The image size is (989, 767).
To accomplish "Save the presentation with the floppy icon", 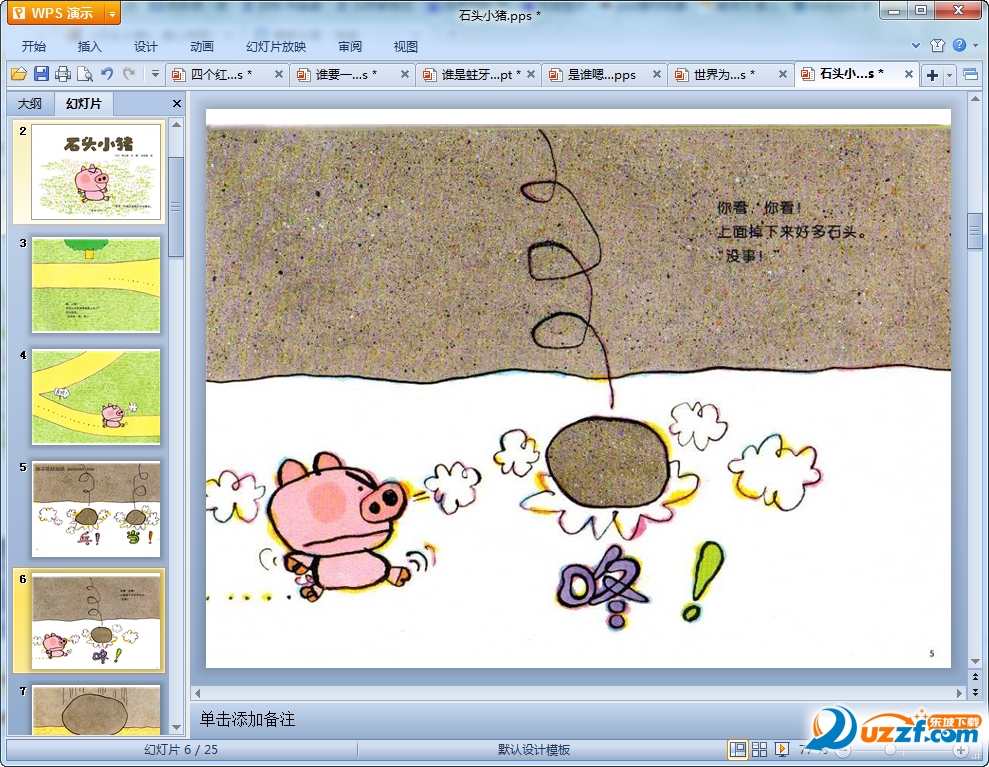I will coord(41,74).
